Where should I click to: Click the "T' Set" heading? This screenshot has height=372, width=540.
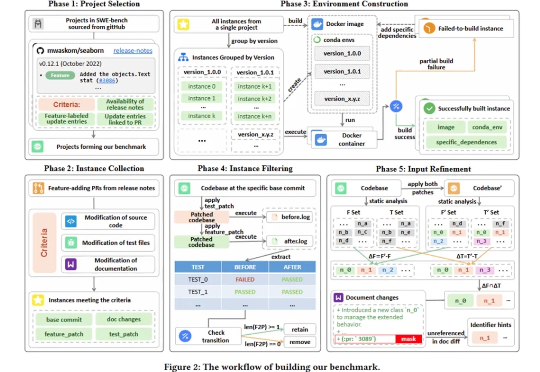(x=491, y=213)
